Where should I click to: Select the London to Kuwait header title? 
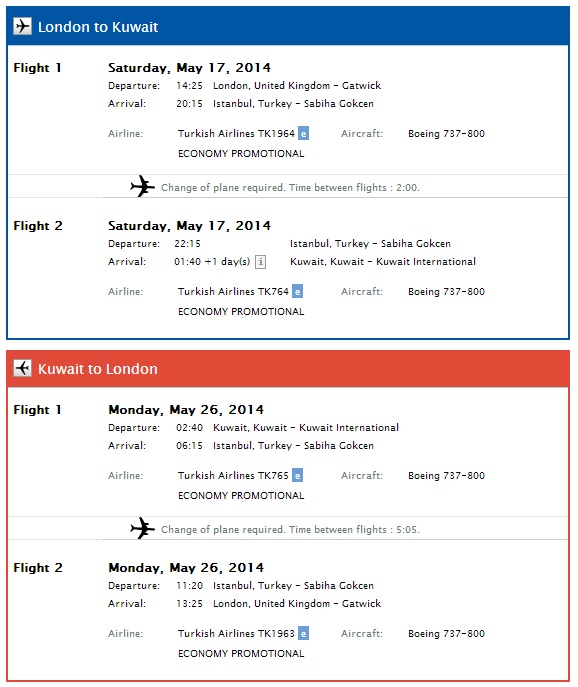tap(98, 27)
